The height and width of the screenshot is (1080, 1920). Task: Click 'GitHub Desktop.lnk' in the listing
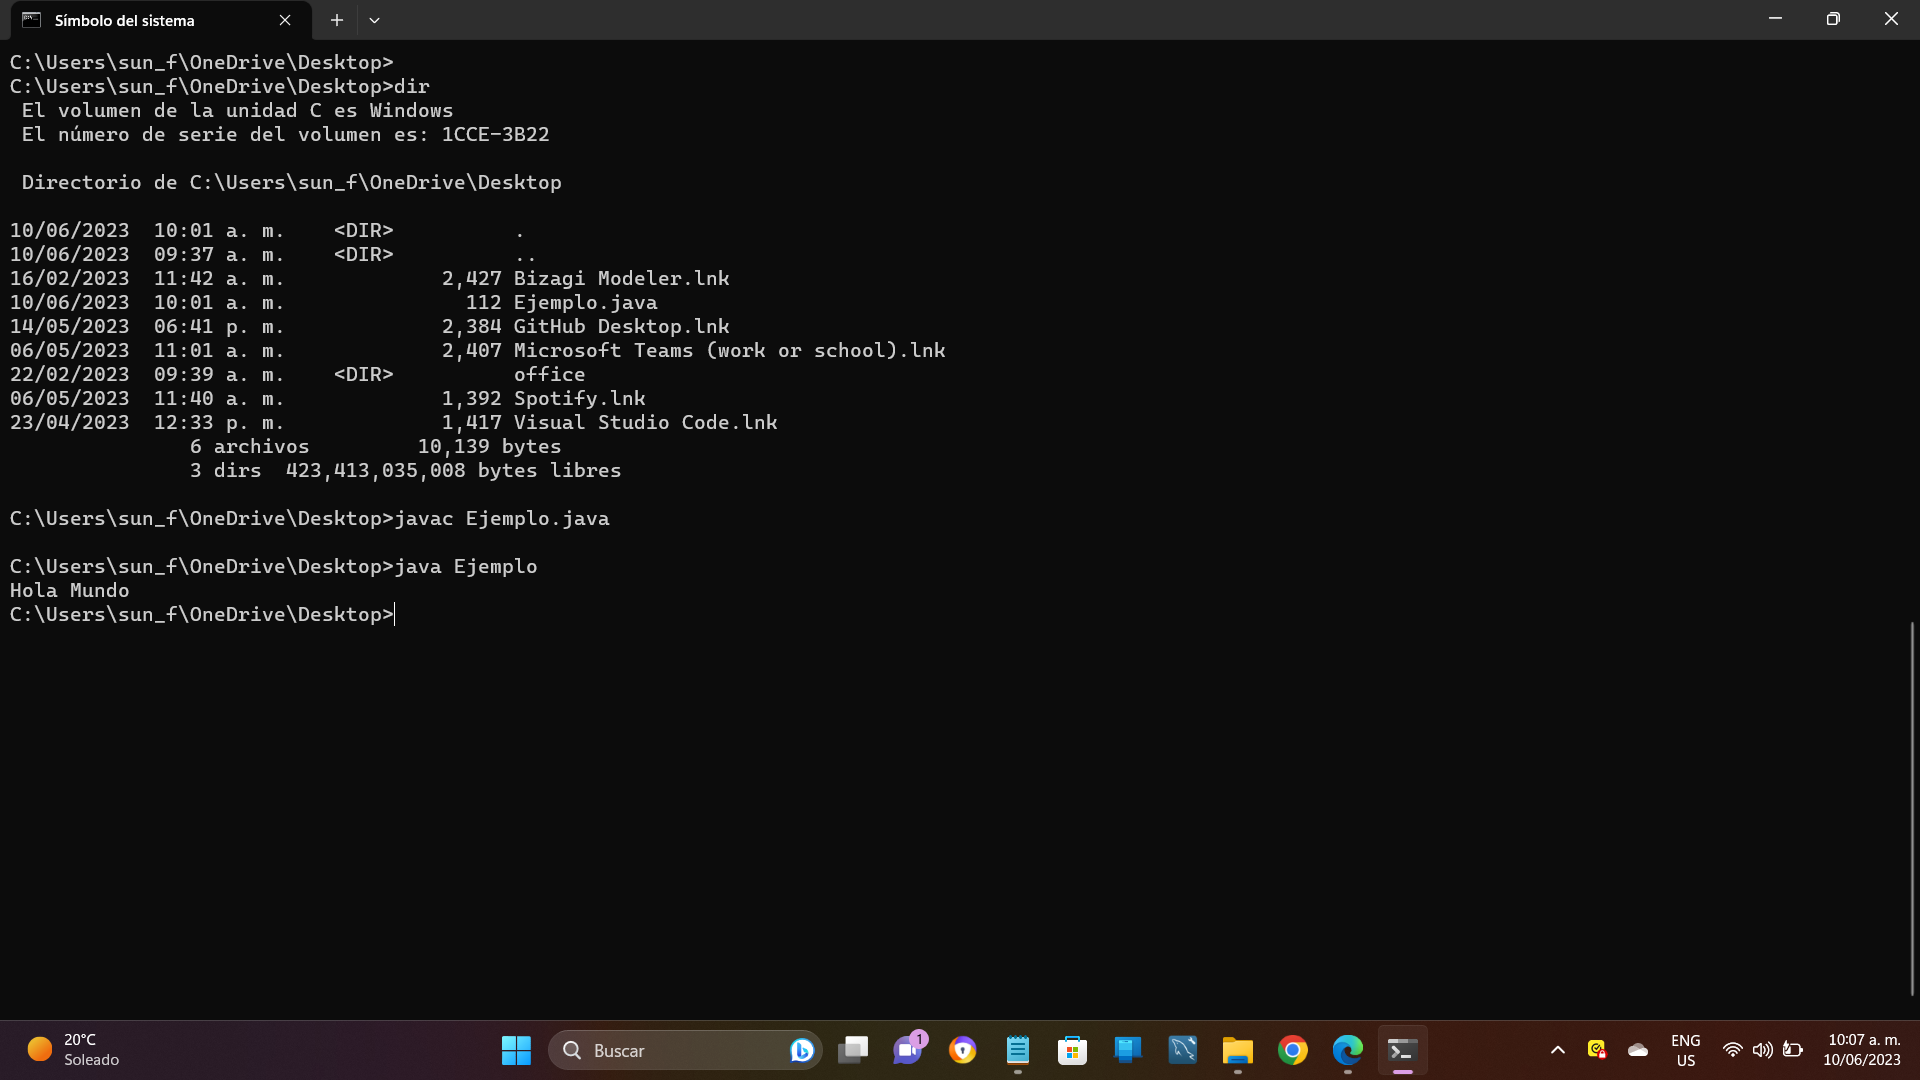point(622,326)
